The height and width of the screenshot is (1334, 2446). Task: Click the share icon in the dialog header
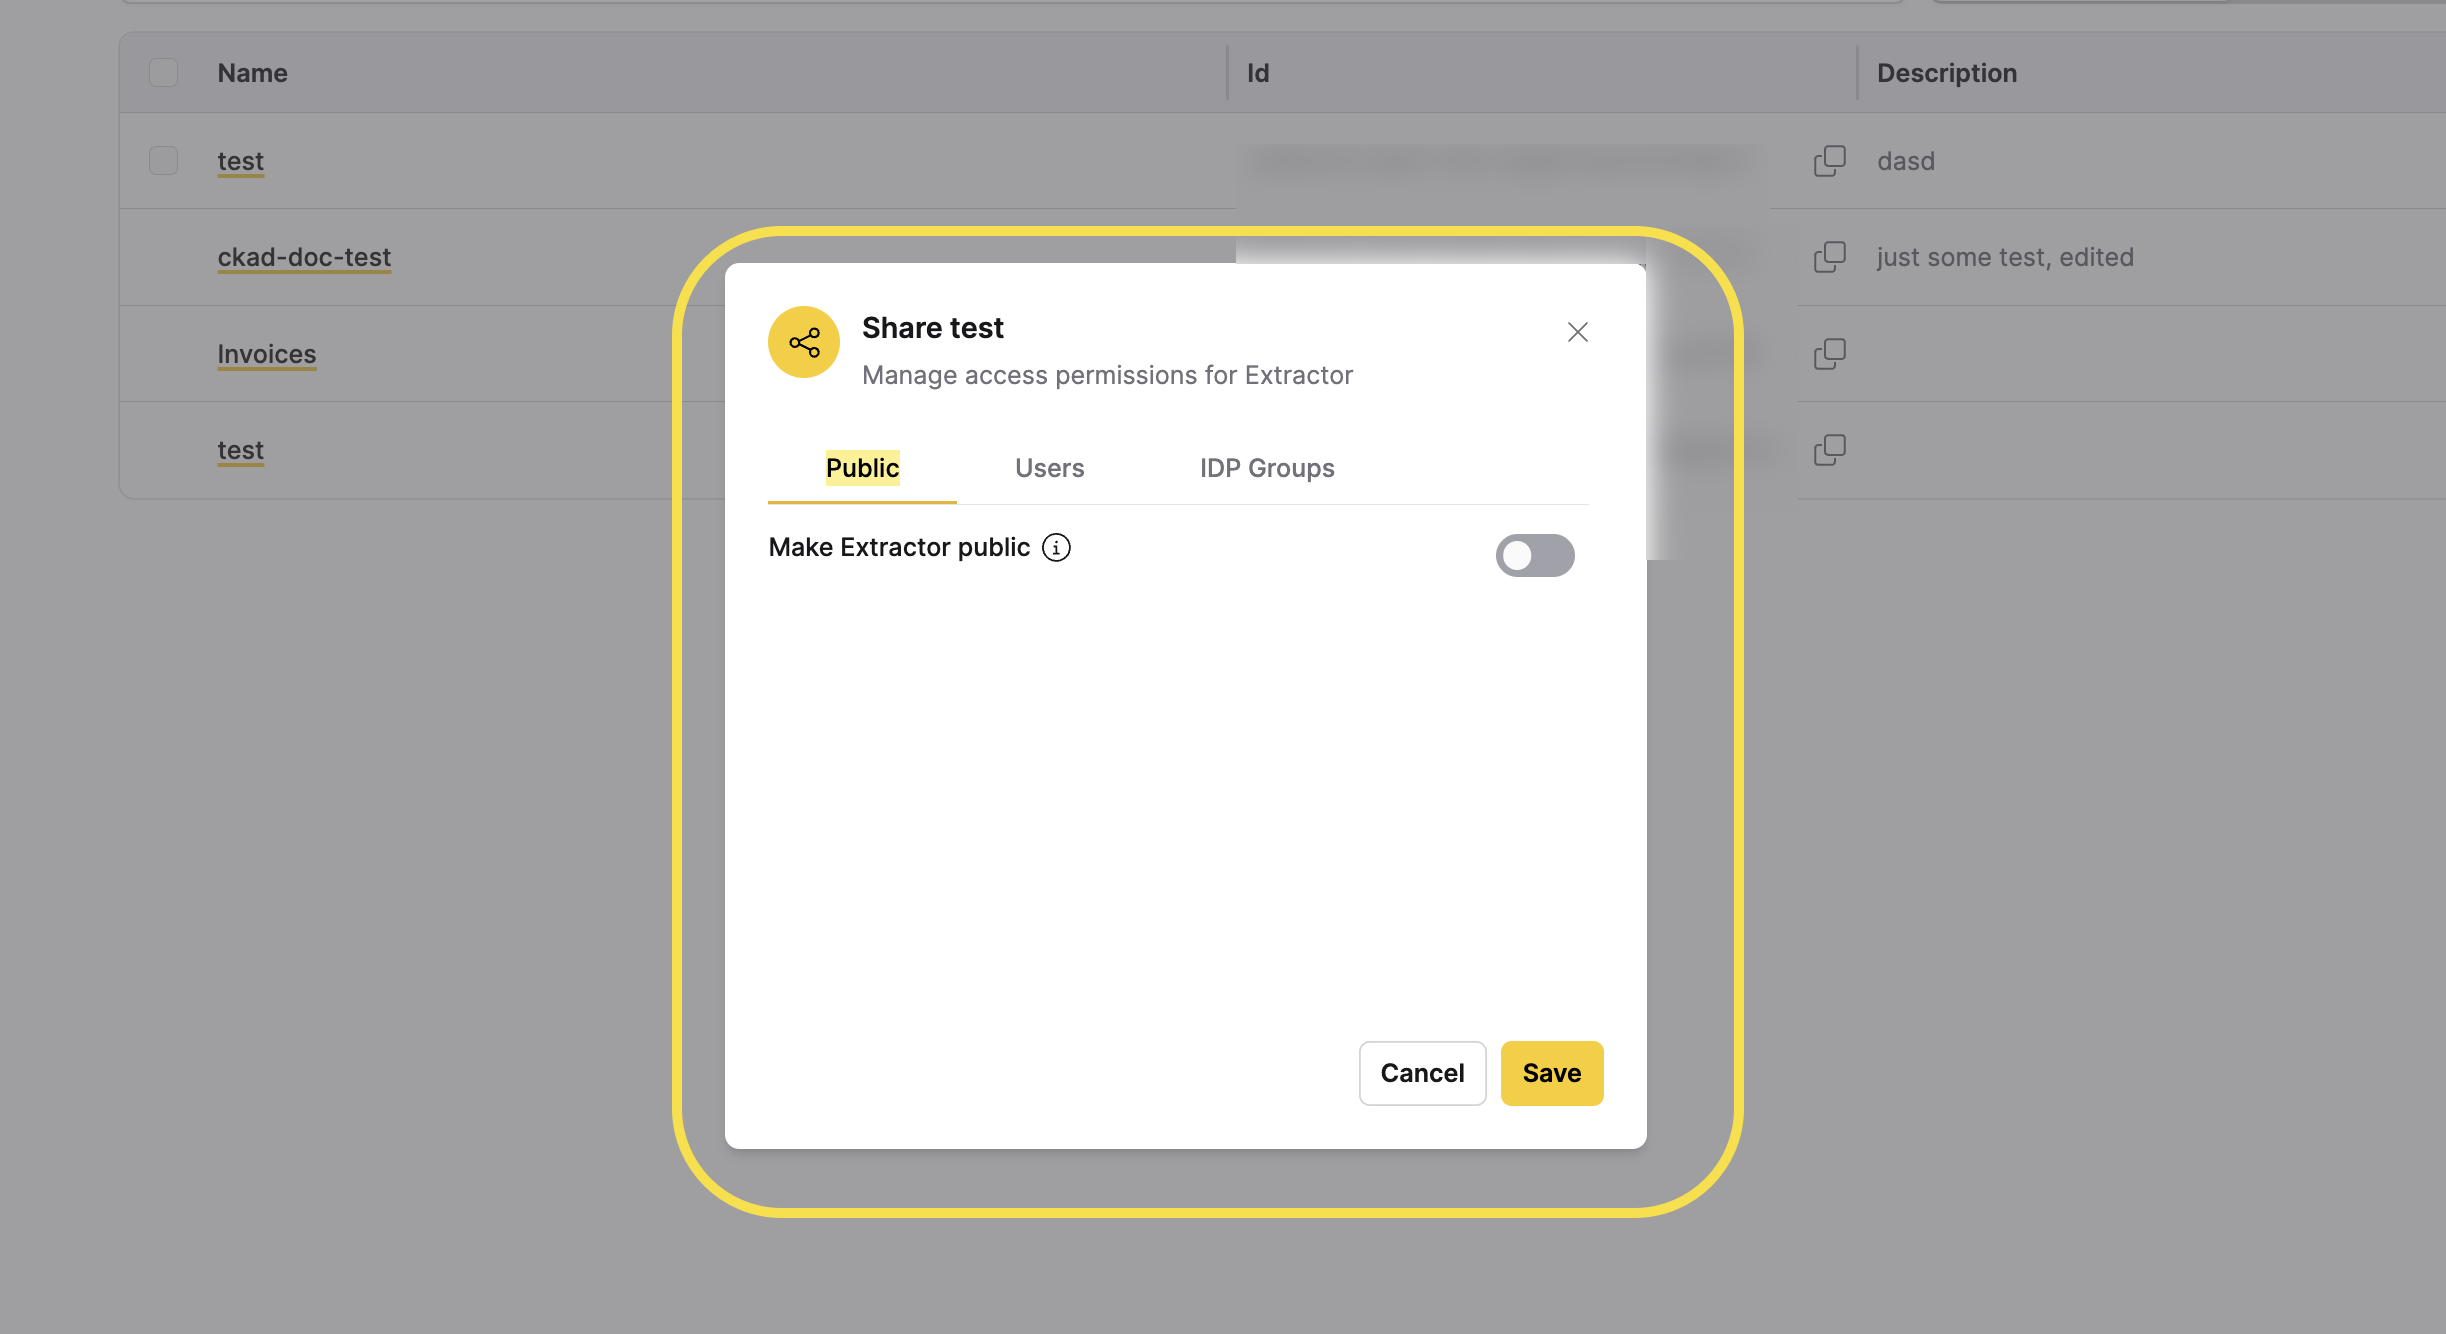point(803,342)
